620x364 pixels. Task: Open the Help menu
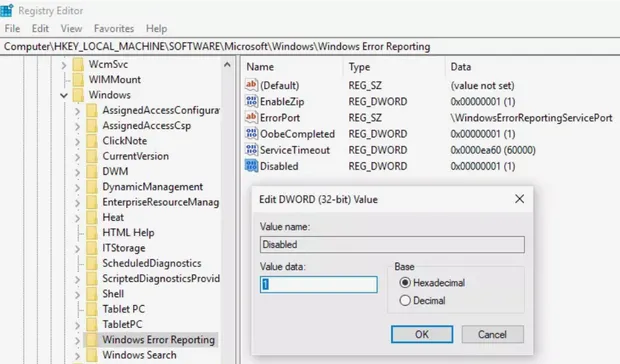(x=157, y=28)
